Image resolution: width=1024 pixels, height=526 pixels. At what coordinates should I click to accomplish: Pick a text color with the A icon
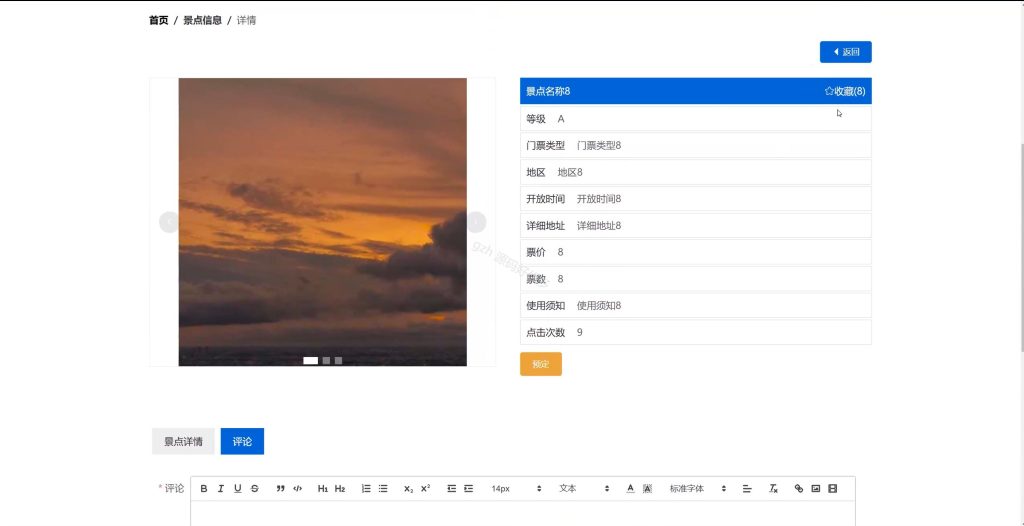[x=630, y=488]
